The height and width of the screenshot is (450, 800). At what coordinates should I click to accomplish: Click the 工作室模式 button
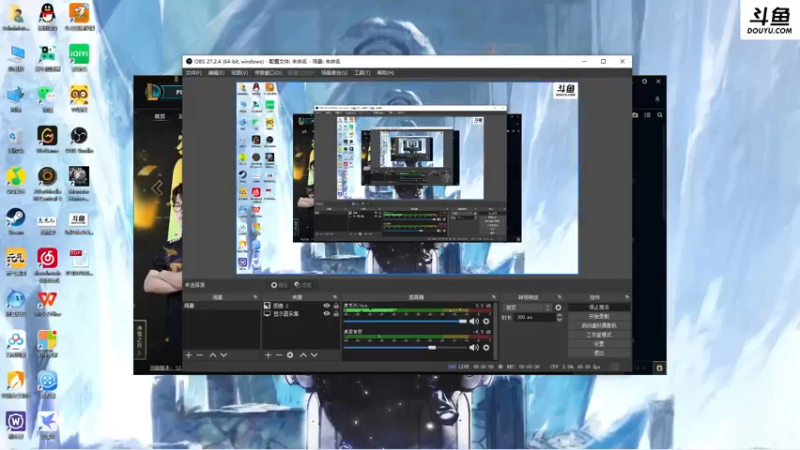coord(599,335)
